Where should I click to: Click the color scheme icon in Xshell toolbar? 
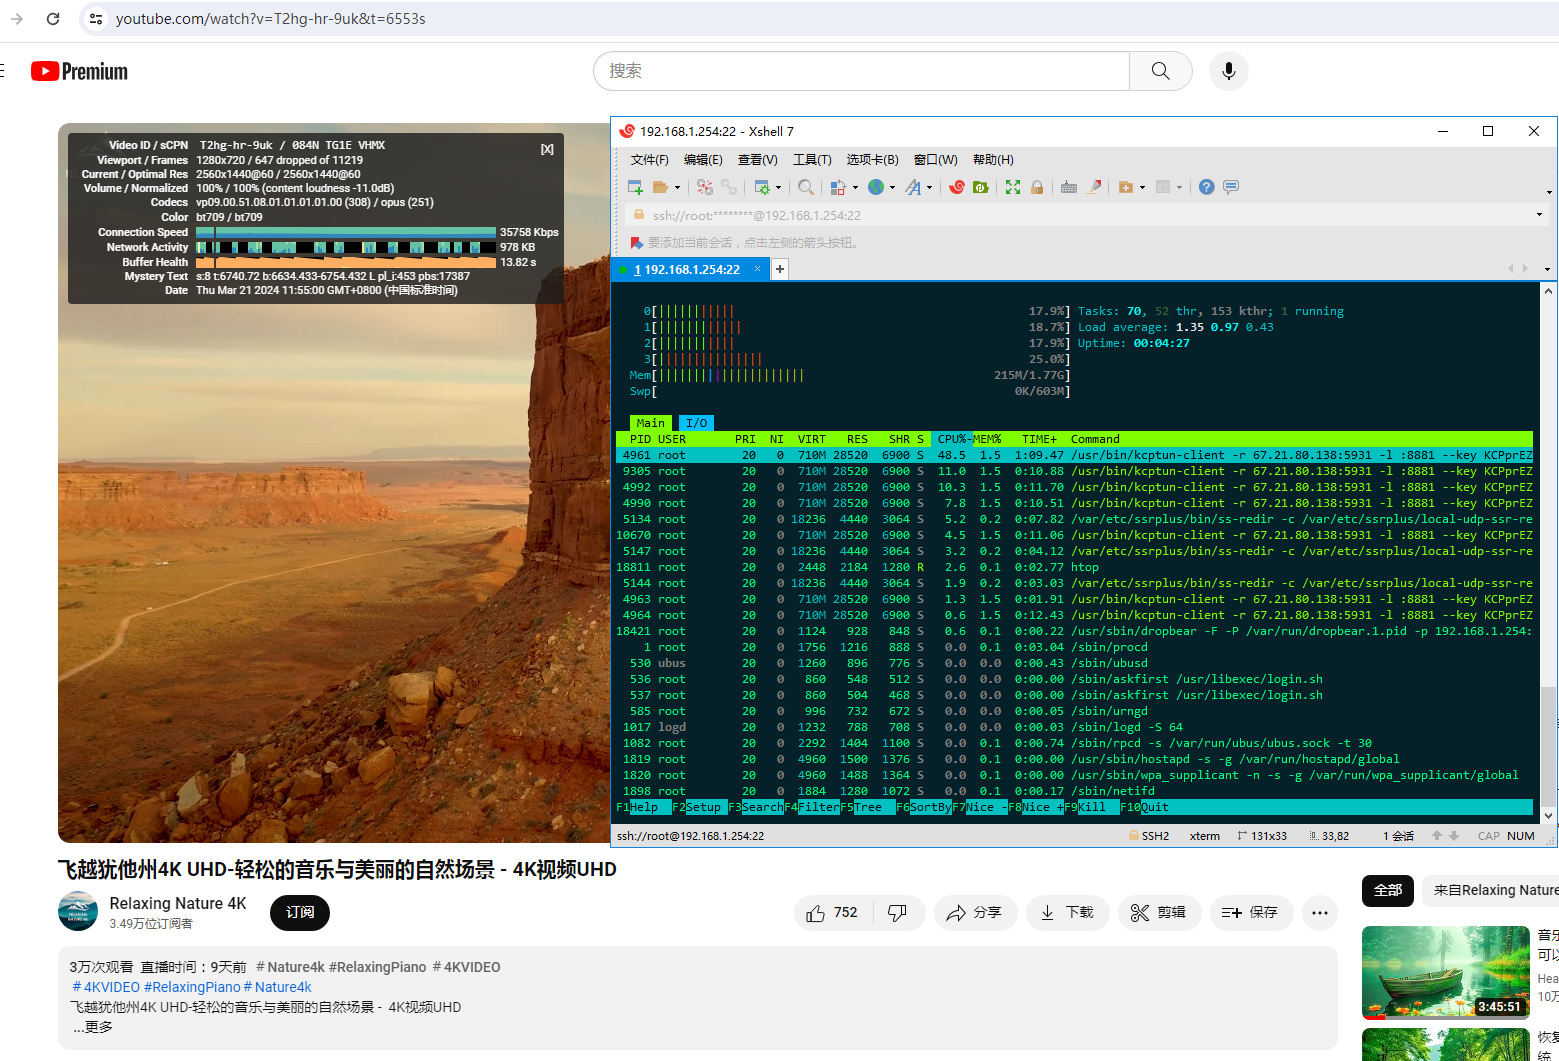click(838, 187)
